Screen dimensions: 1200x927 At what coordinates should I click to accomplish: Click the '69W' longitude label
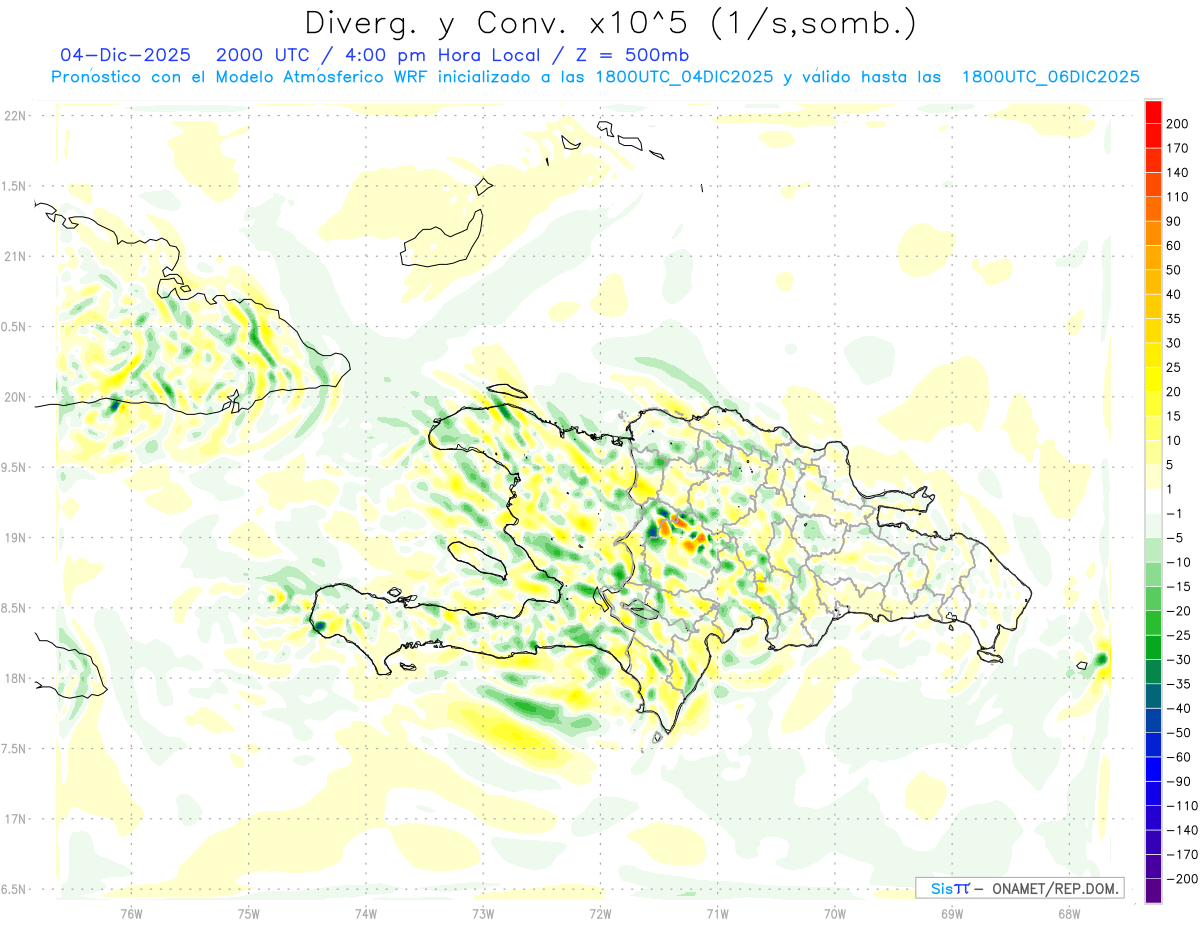[x=952, y=913]
